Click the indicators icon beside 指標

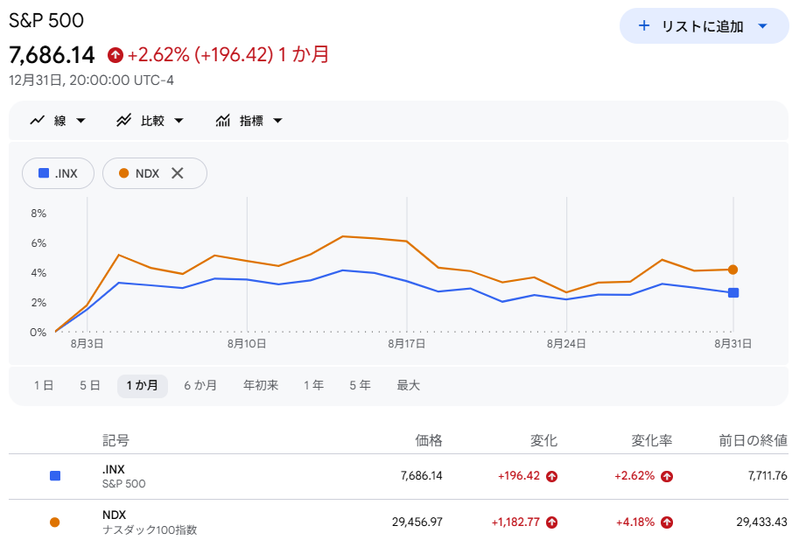(223, 120)
